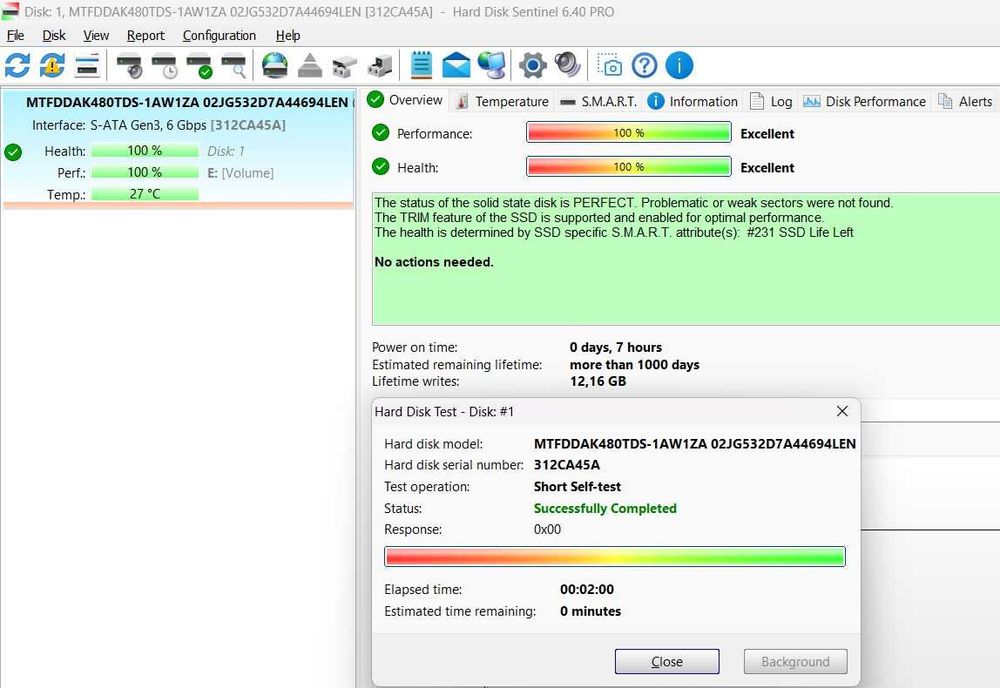Click the grey disk drives toolbar icon
1000x688 pixels.
click(x=345, y=65)
